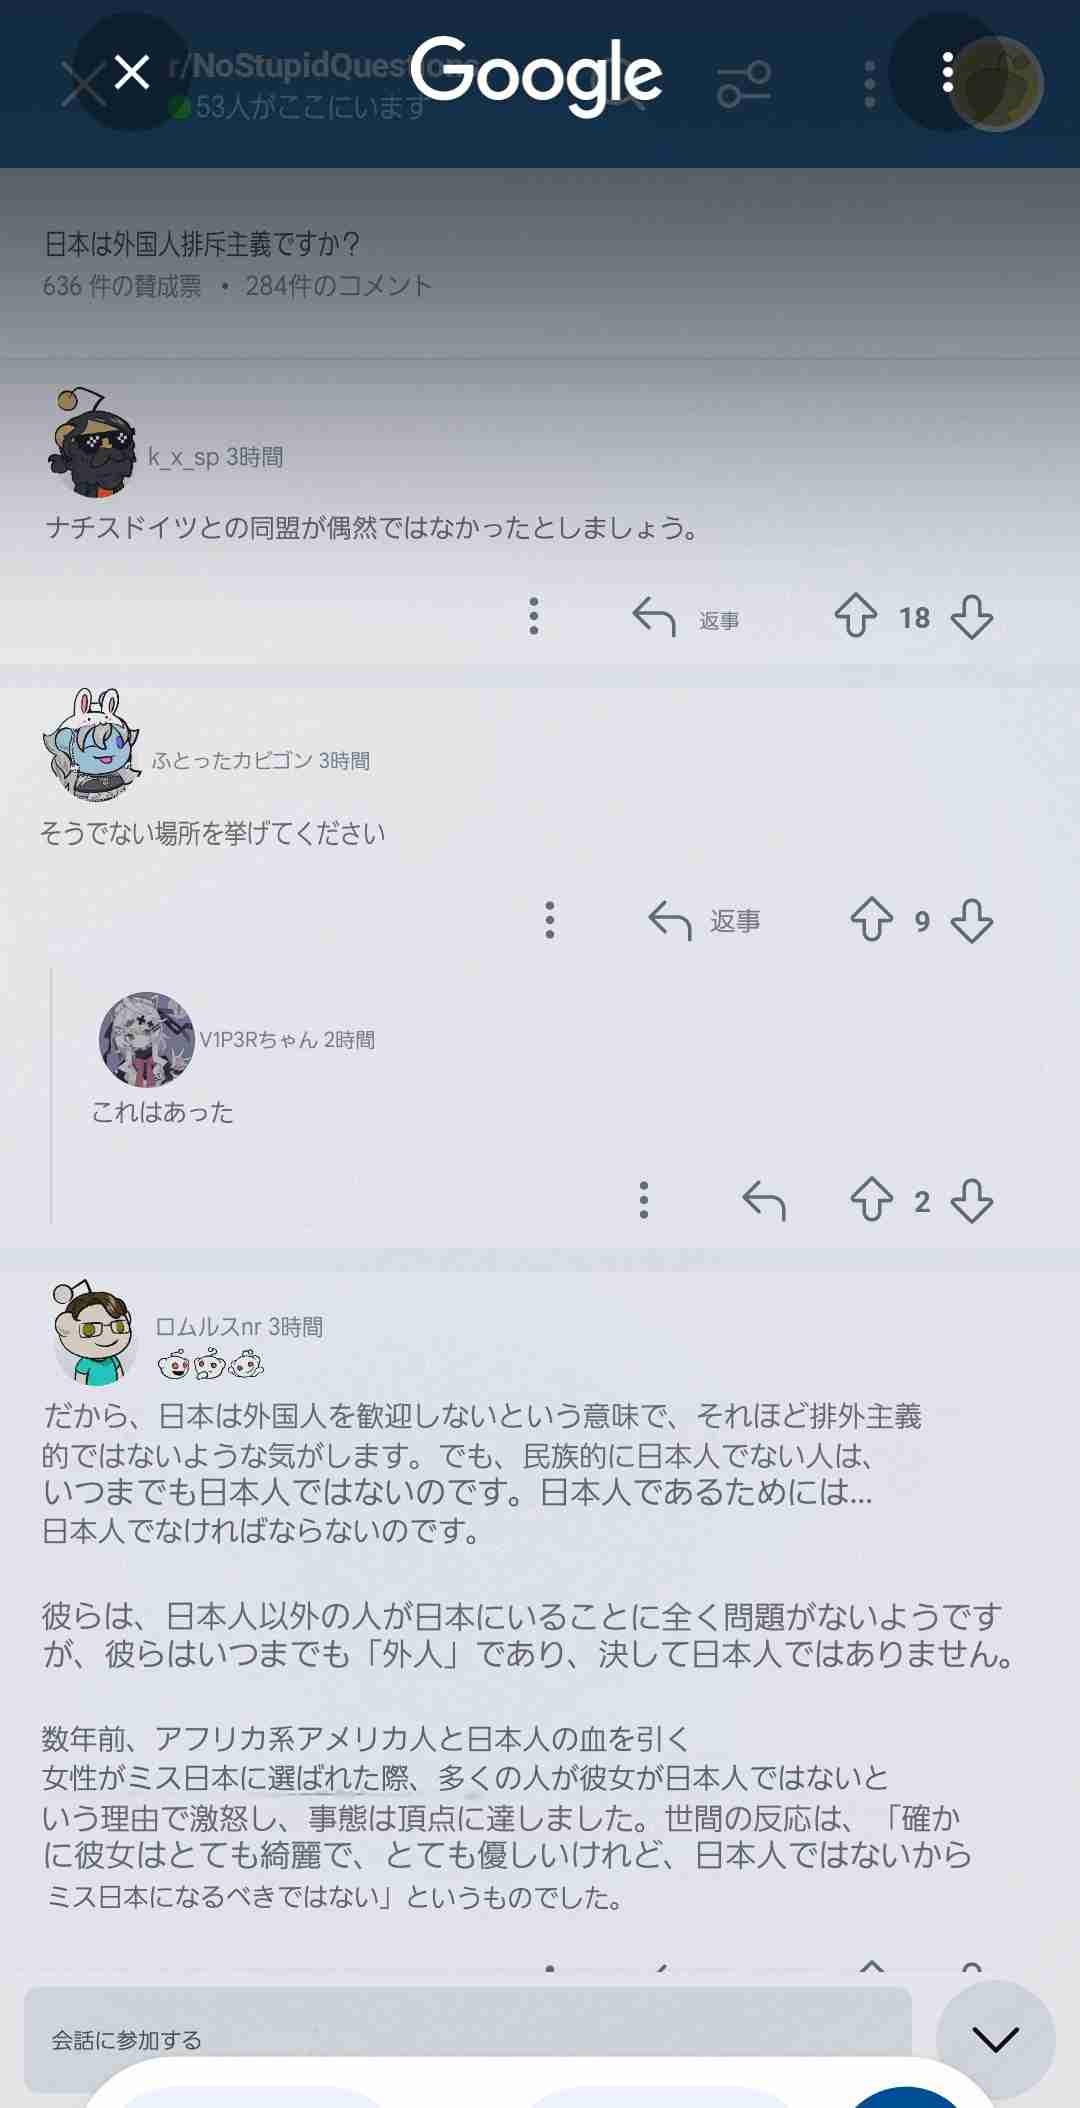Open options for ふとったカビゴン's comment

point(550,920)
